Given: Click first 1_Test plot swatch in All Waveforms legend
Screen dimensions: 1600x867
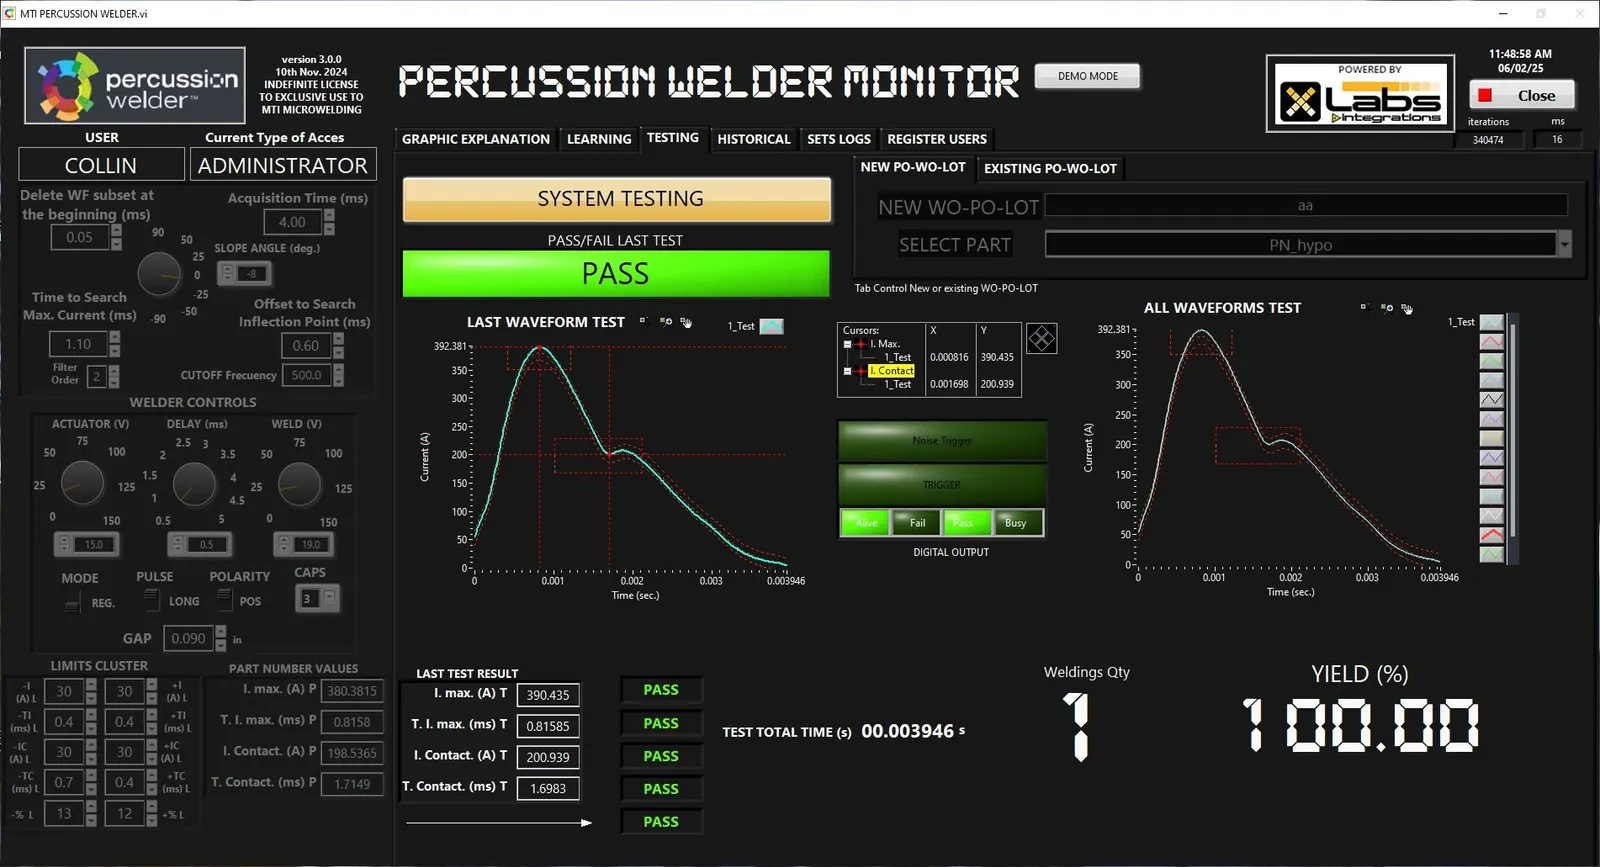Looking at the screenshot, I should click(1491, 322).
